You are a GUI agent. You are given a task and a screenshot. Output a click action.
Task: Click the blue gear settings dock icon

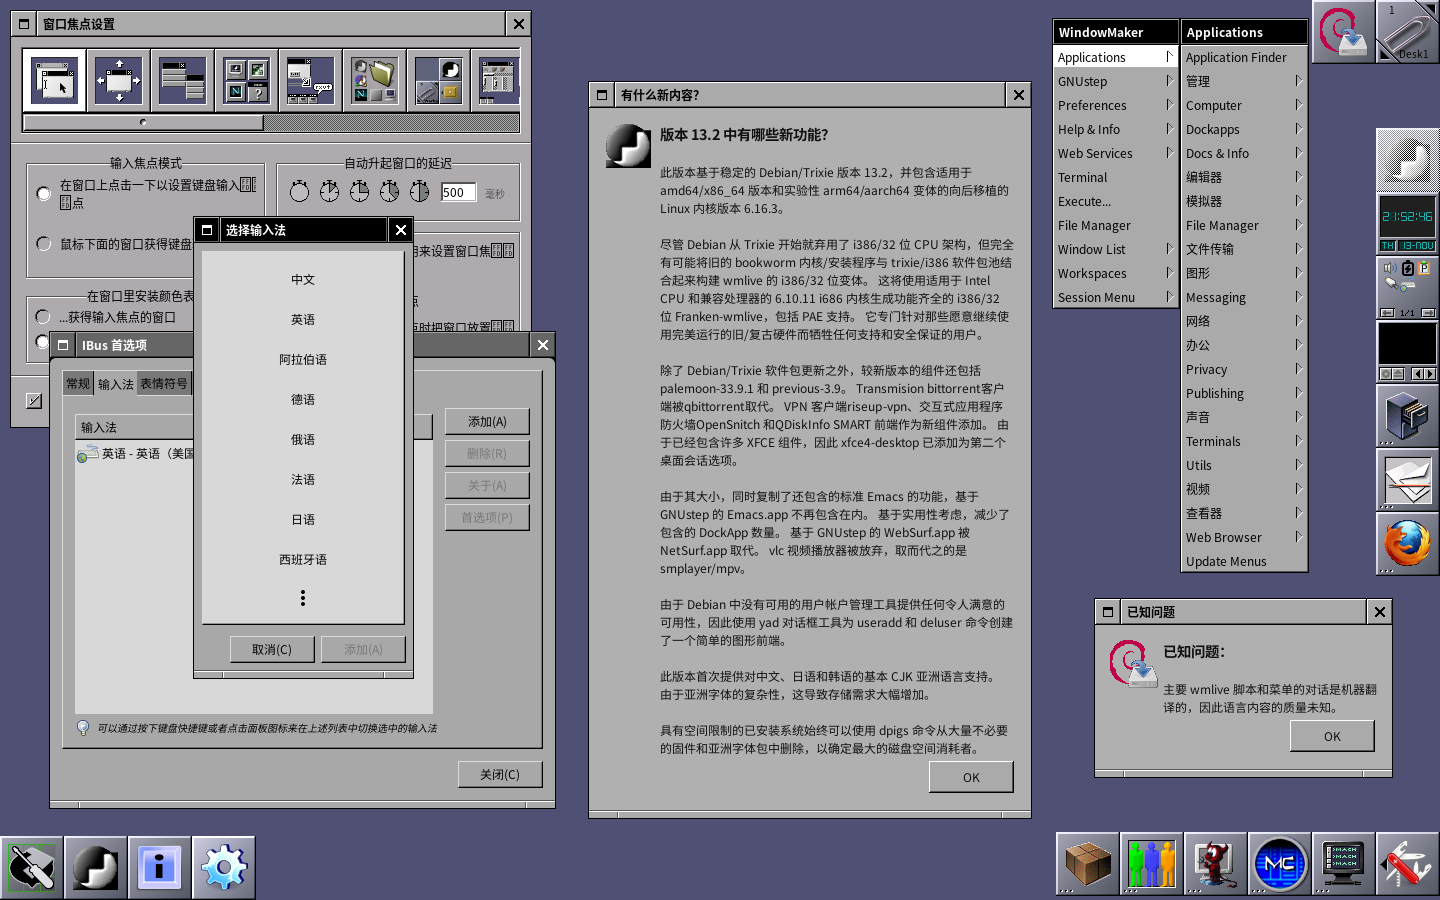pyautogui.click(x=223, y=867)
